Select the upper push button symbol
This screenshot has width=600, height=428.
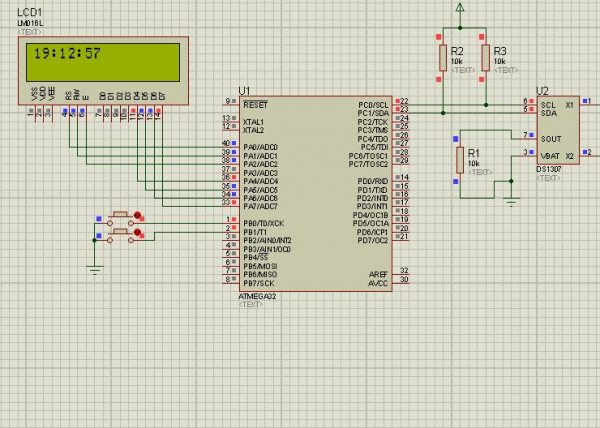point(121,218)
